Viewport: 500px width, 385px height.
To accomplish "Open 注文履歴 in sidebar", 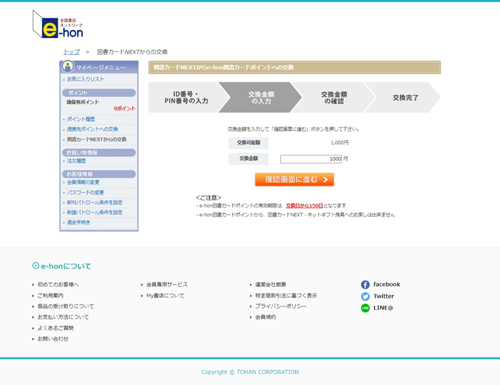I will coord(76,161).
